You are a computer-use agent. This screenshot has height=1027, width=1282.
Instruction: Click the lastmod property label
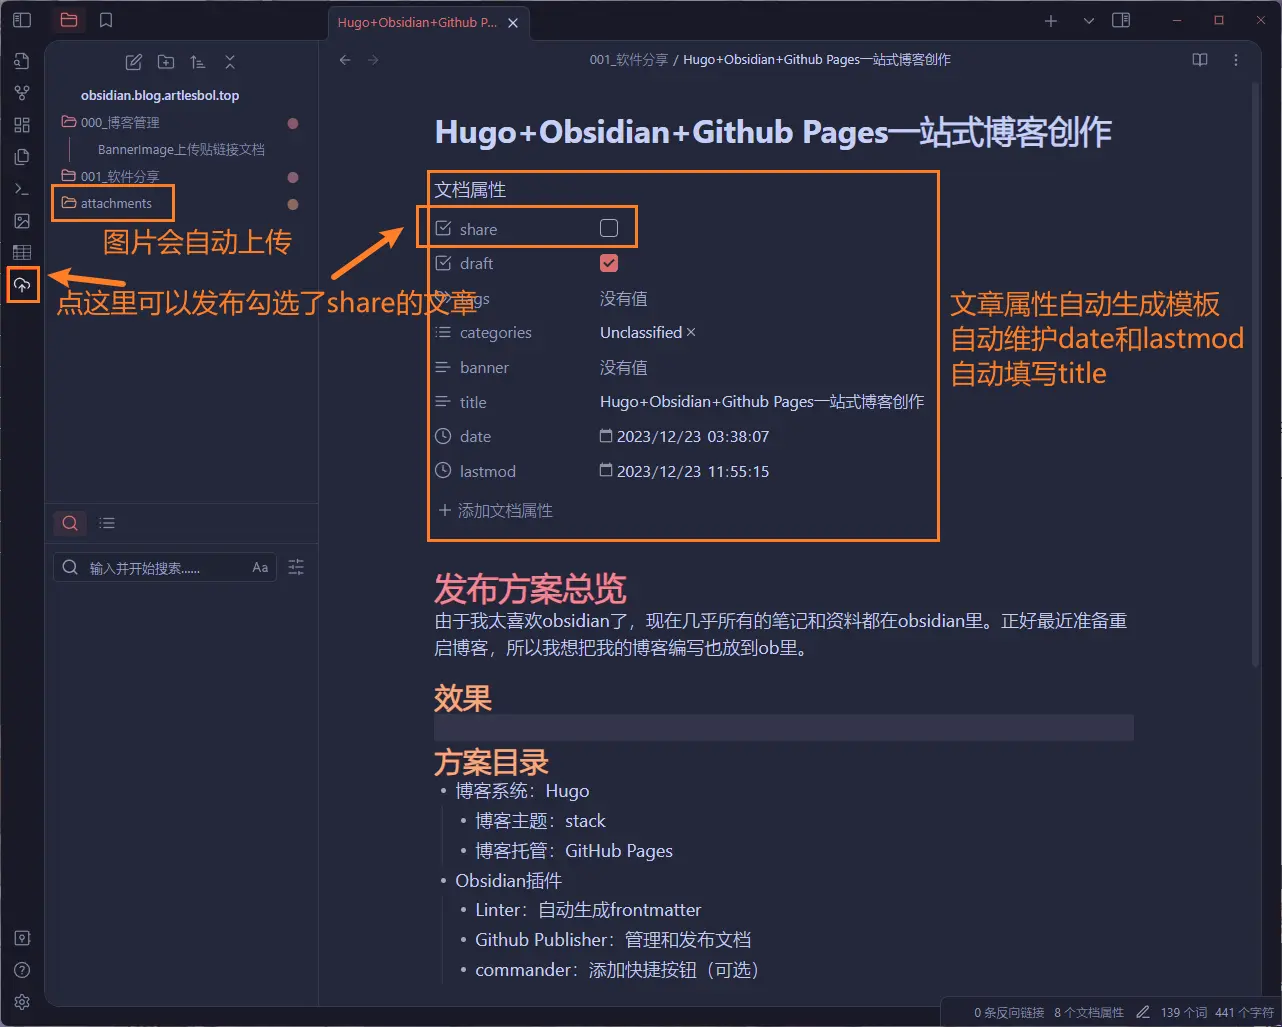487,471
